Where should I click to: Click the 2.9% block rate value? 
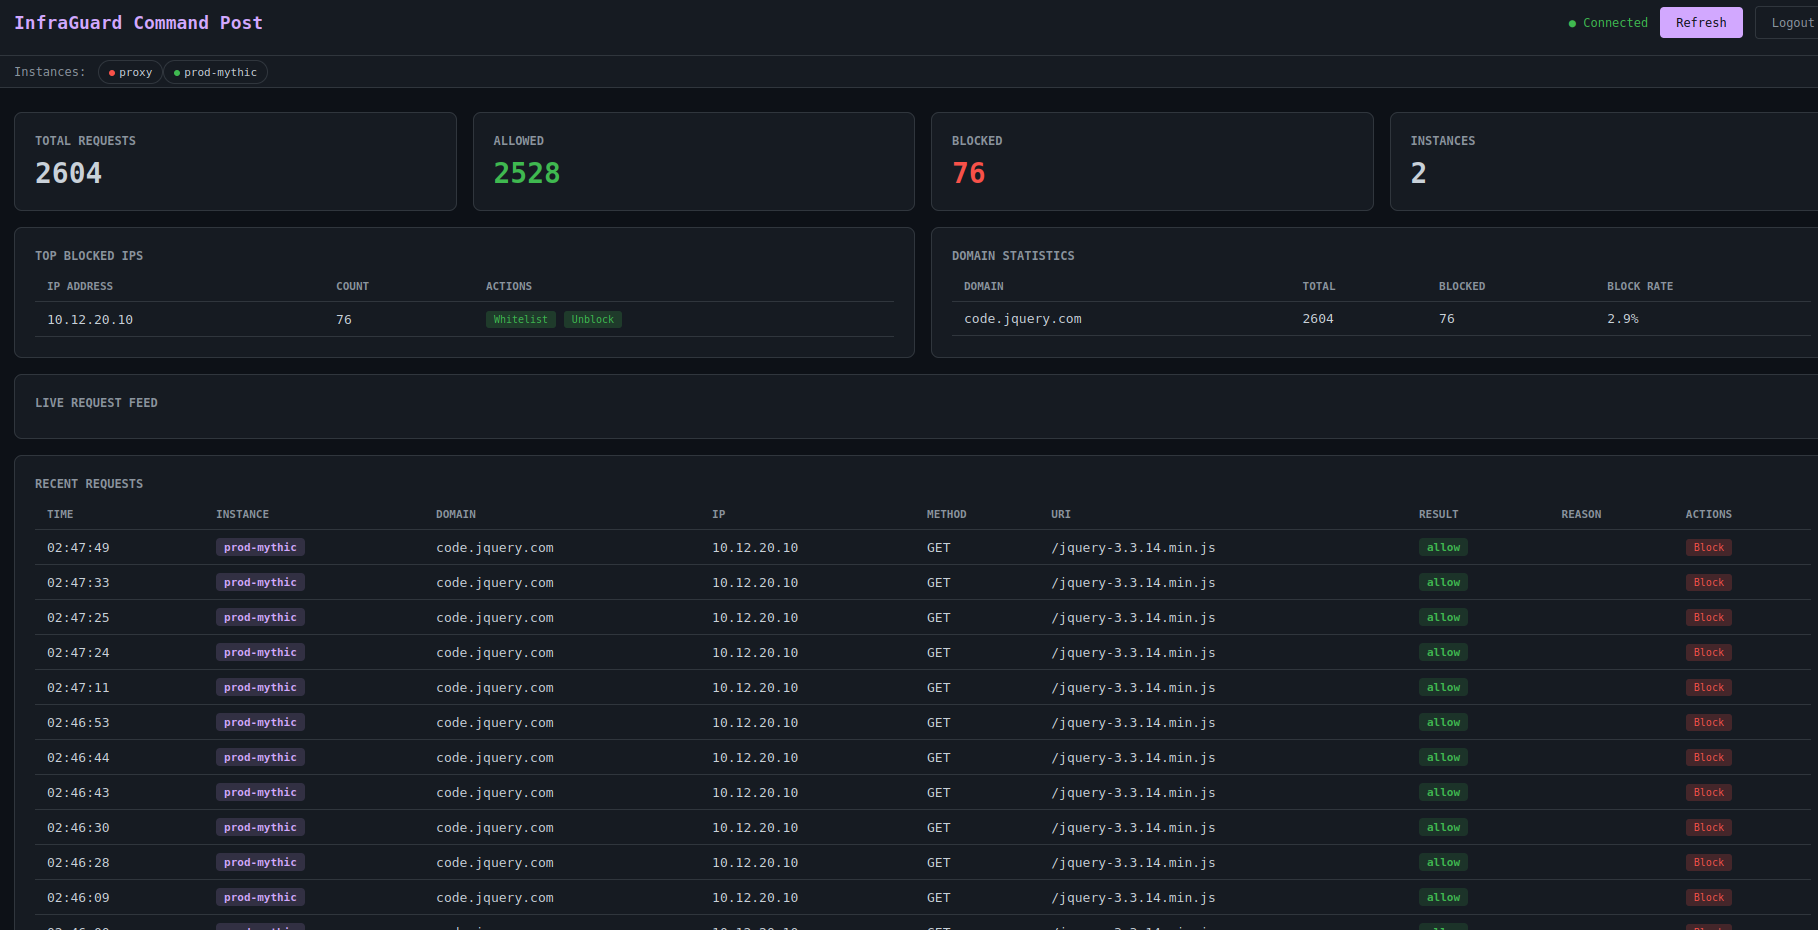click(x=1623, y=319)
